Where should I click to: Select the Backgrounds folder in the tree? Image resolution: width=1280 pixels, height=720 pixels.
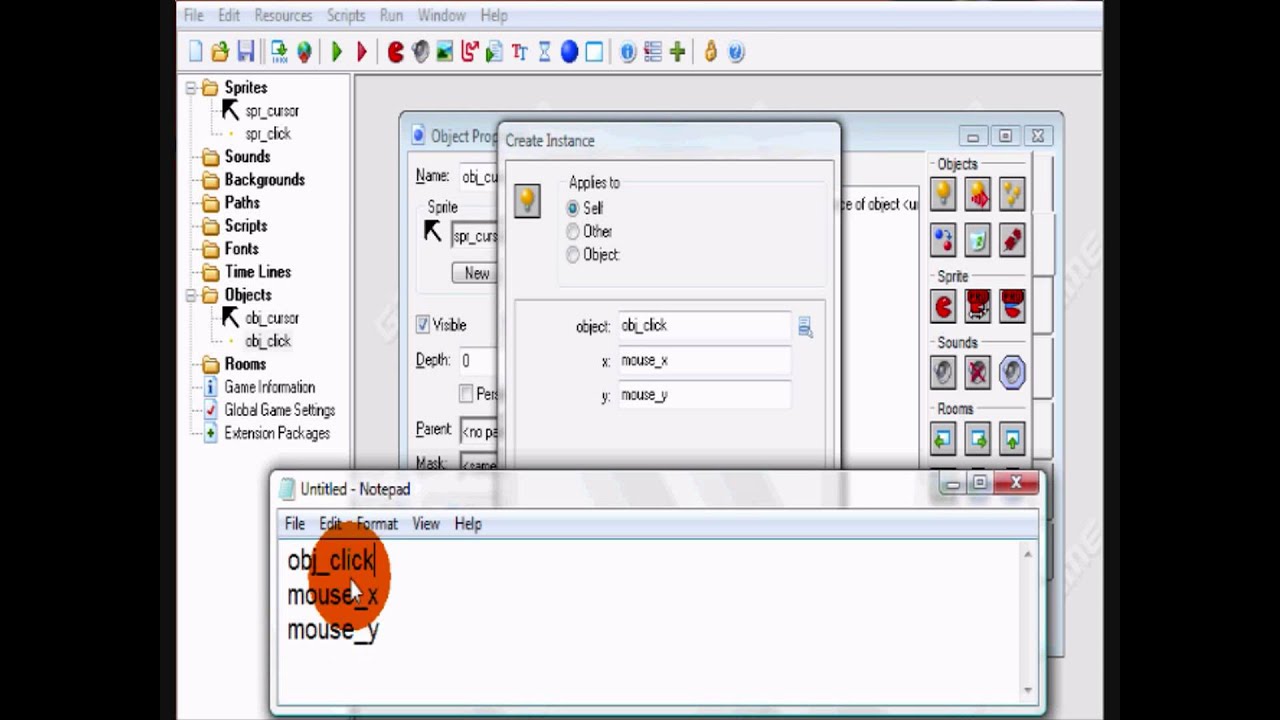point(264,180)
